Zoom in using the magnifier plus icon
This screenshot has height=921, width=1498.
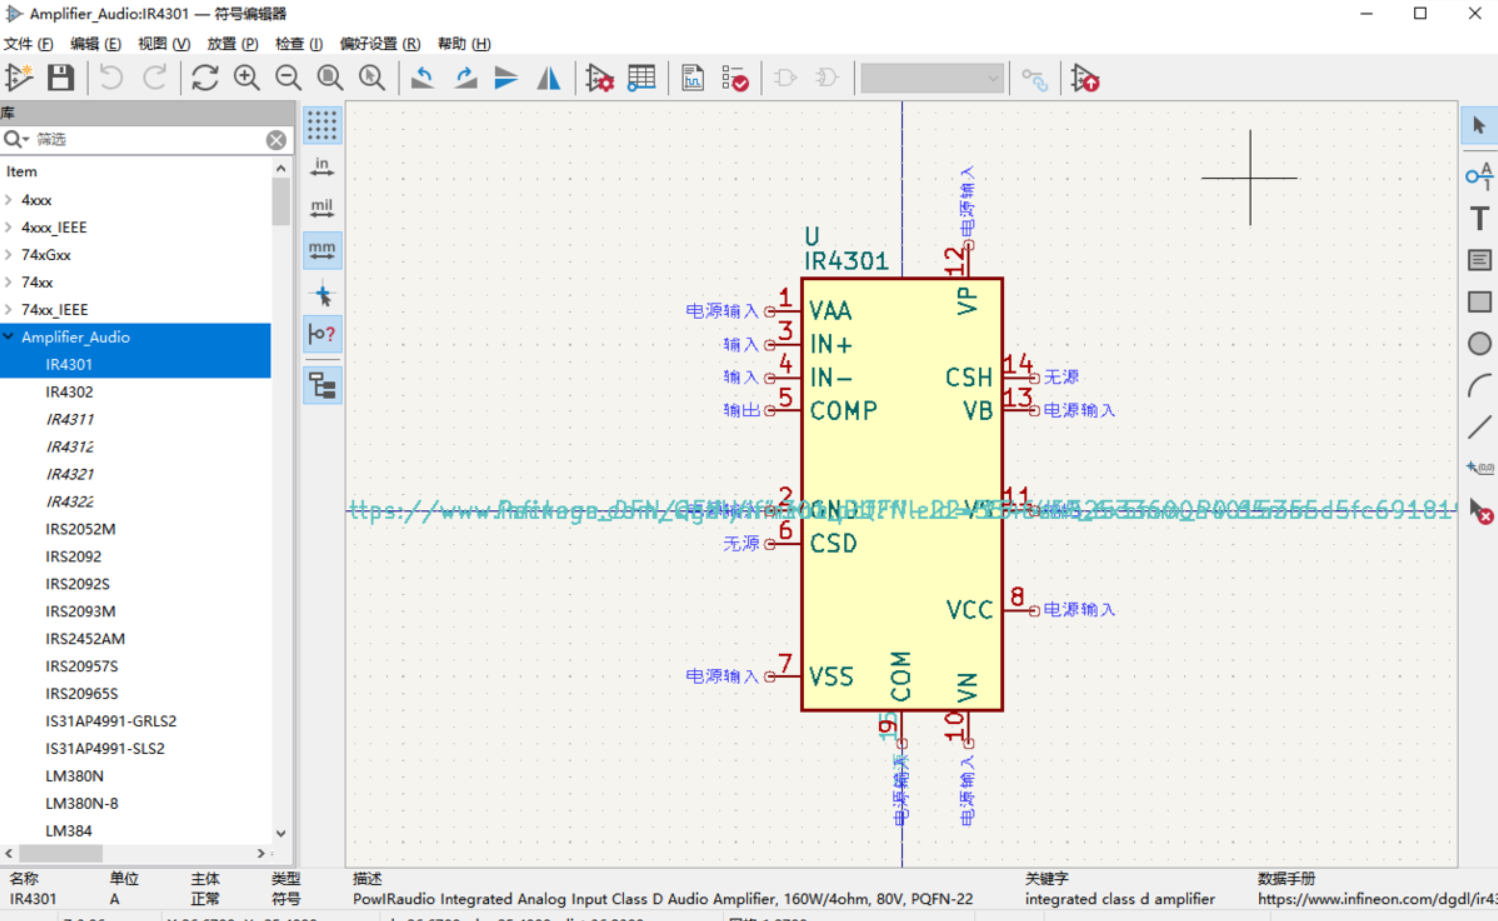tap(247, 78)
